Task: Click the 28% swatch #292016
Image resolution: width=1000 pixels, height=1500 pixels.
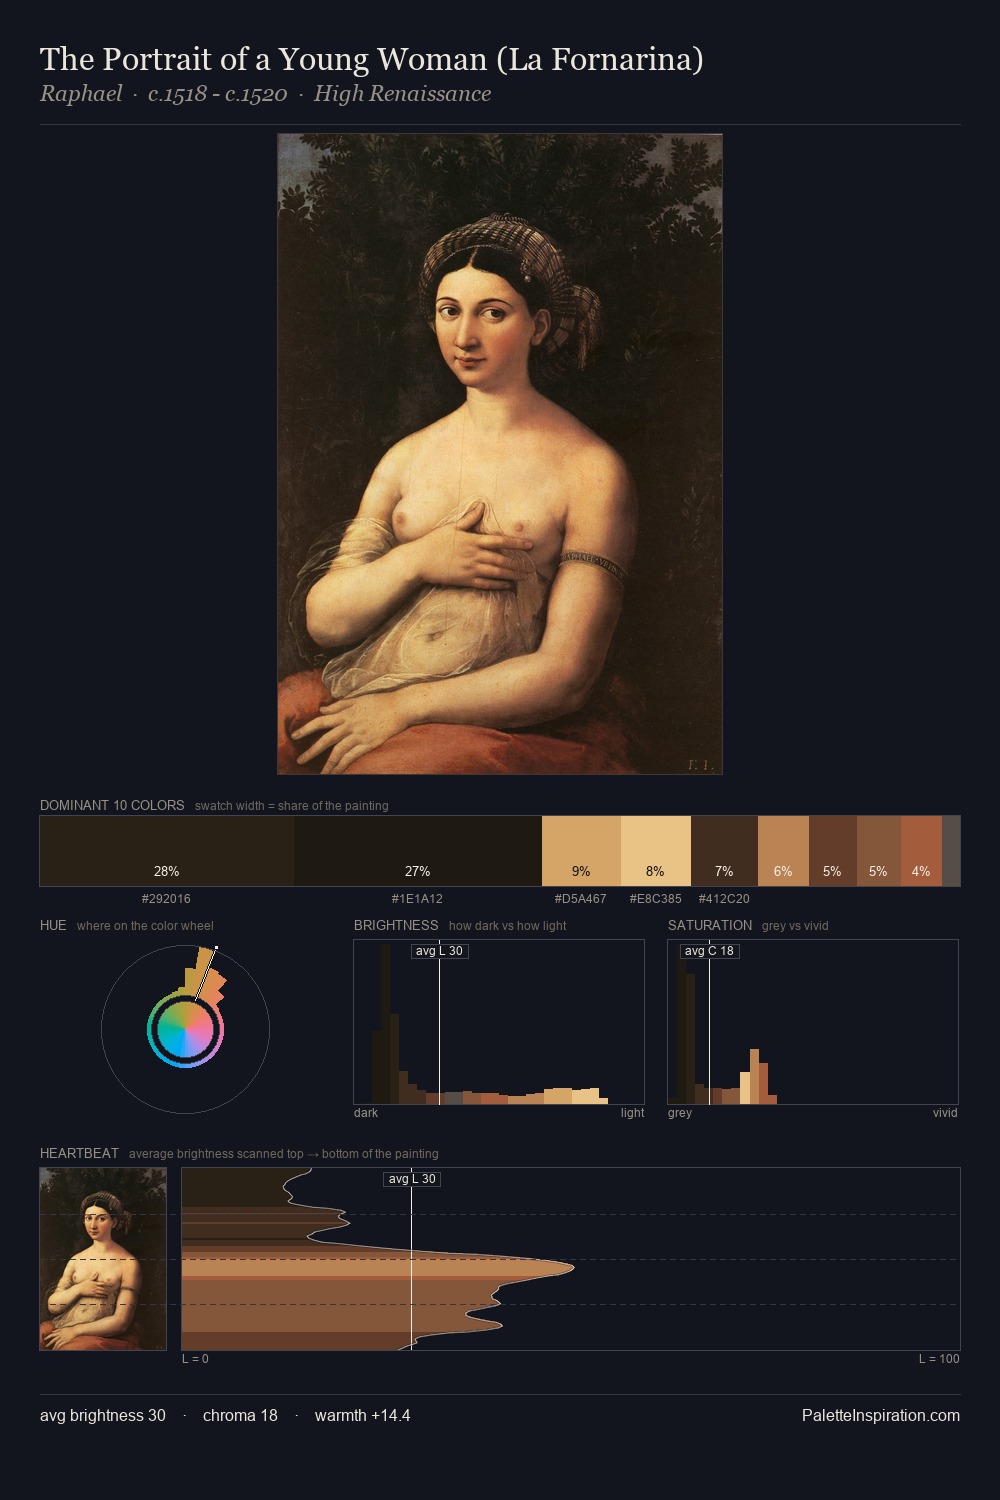Action: (x=167, y=851)
